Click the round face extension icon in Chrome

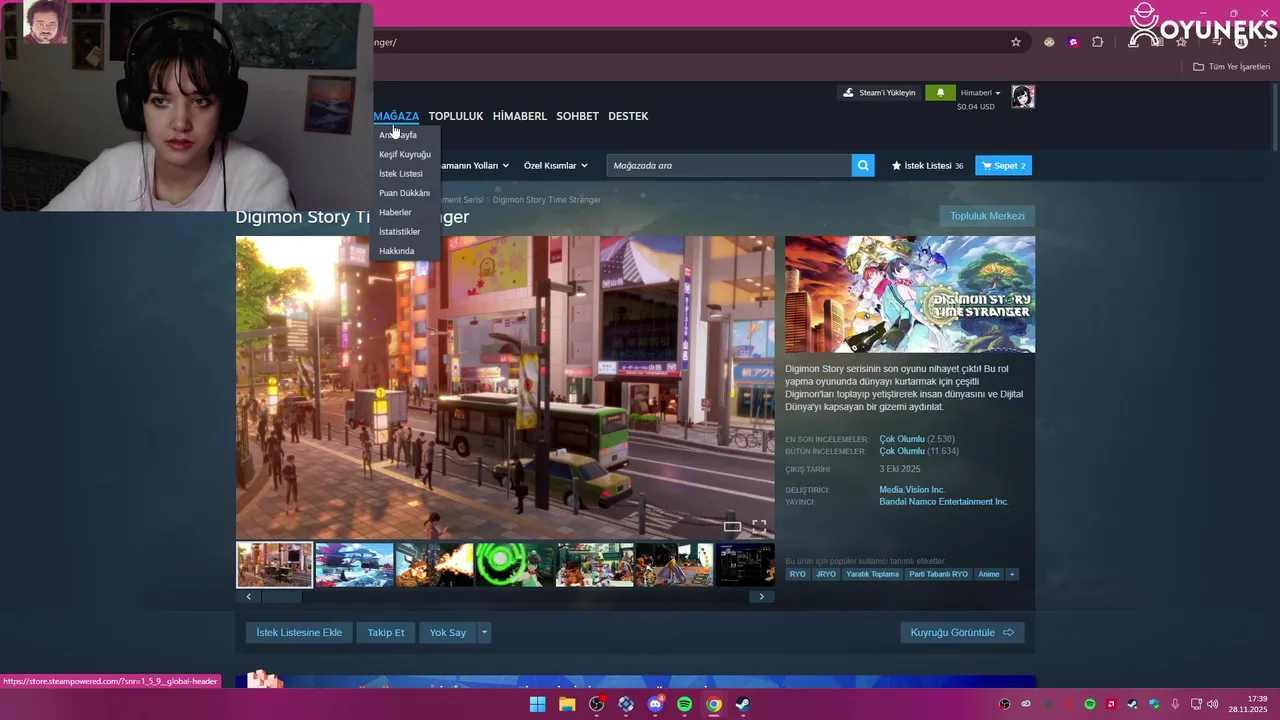pos(1049,42)
